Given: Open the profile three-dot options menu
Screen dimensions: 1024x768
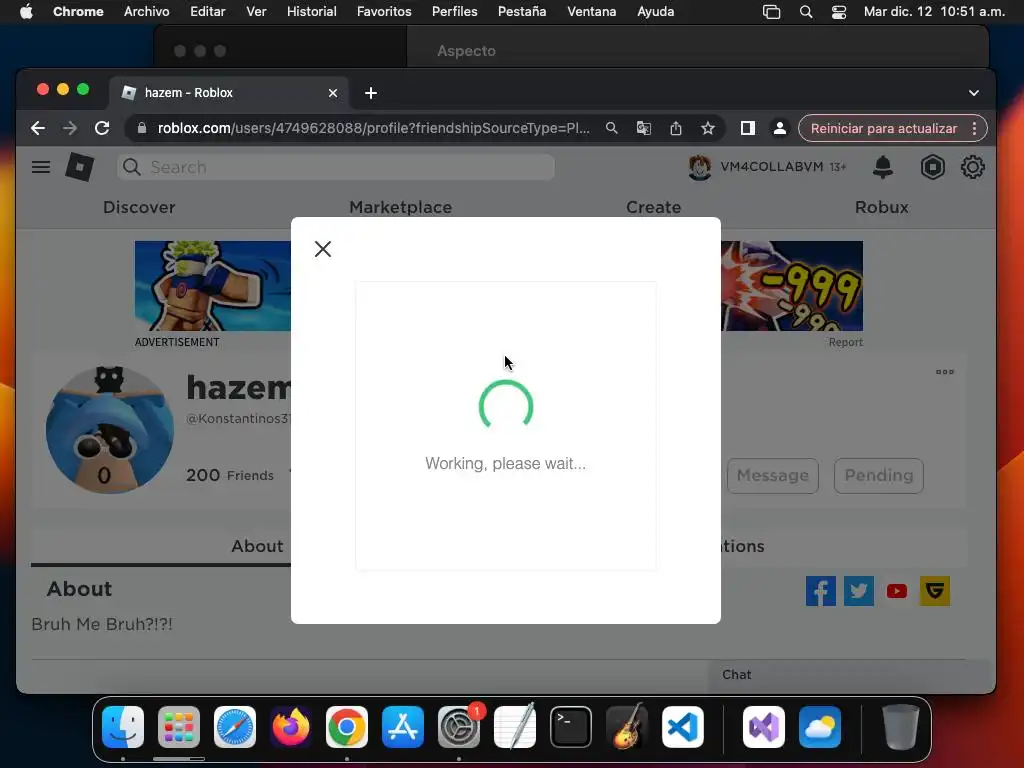Looking at the screenshot, I should pos(944,372).
